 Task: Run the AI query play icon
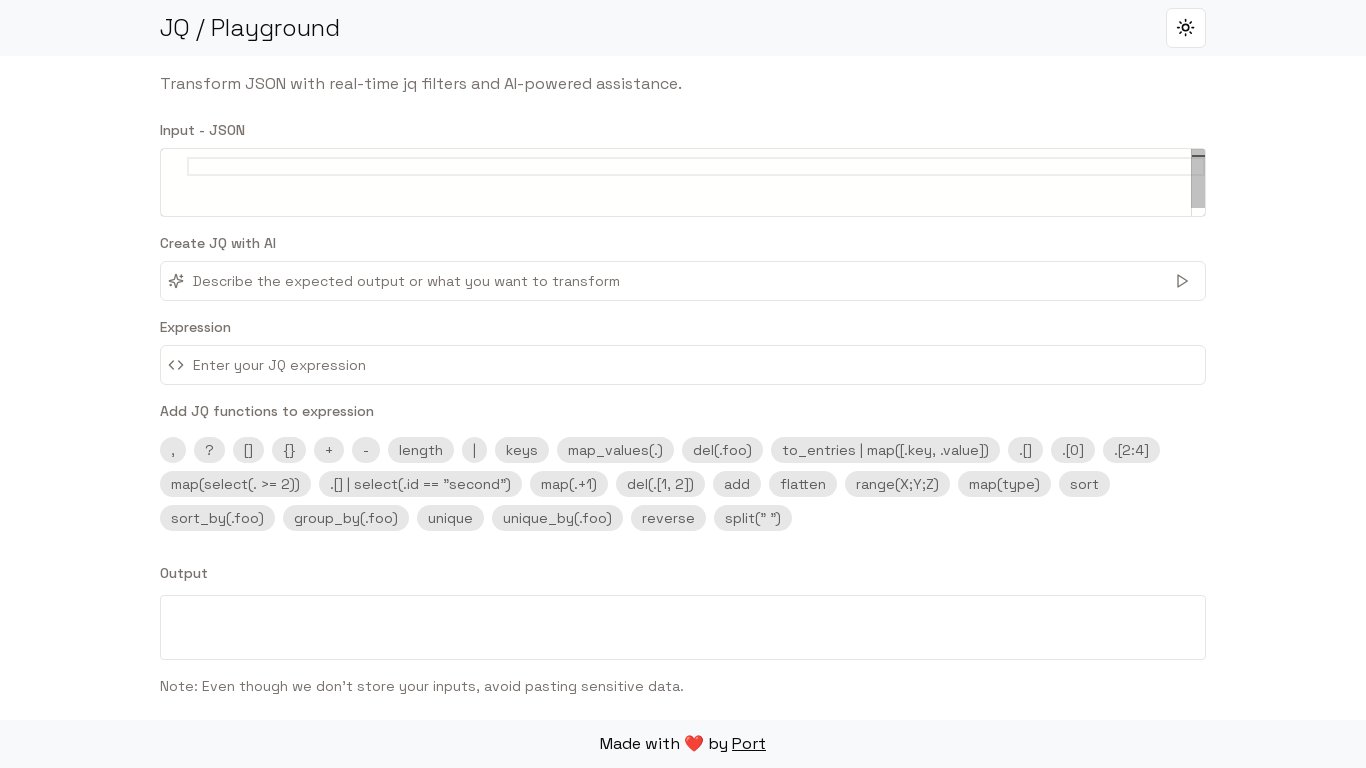coord(1182,281)
